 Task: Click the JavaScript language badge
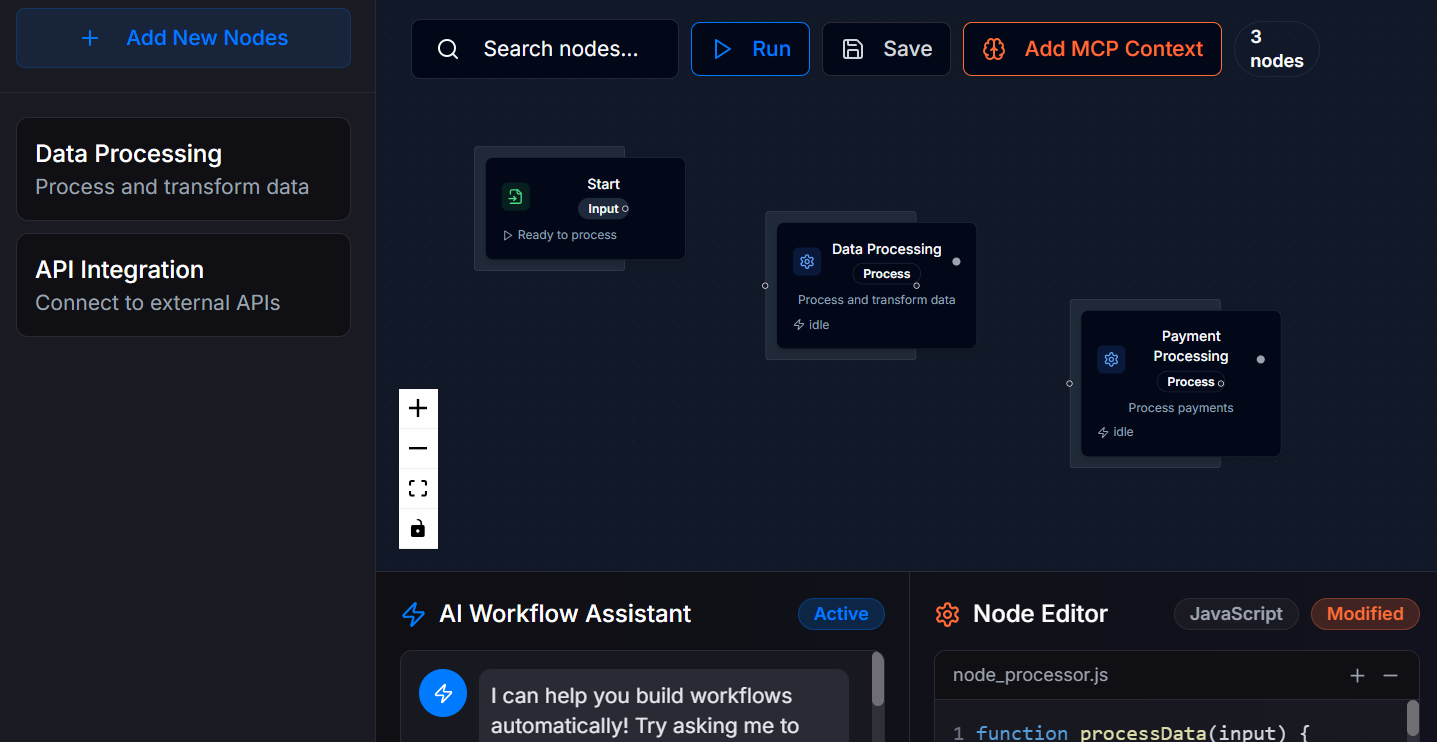(x=1236, y=614)
